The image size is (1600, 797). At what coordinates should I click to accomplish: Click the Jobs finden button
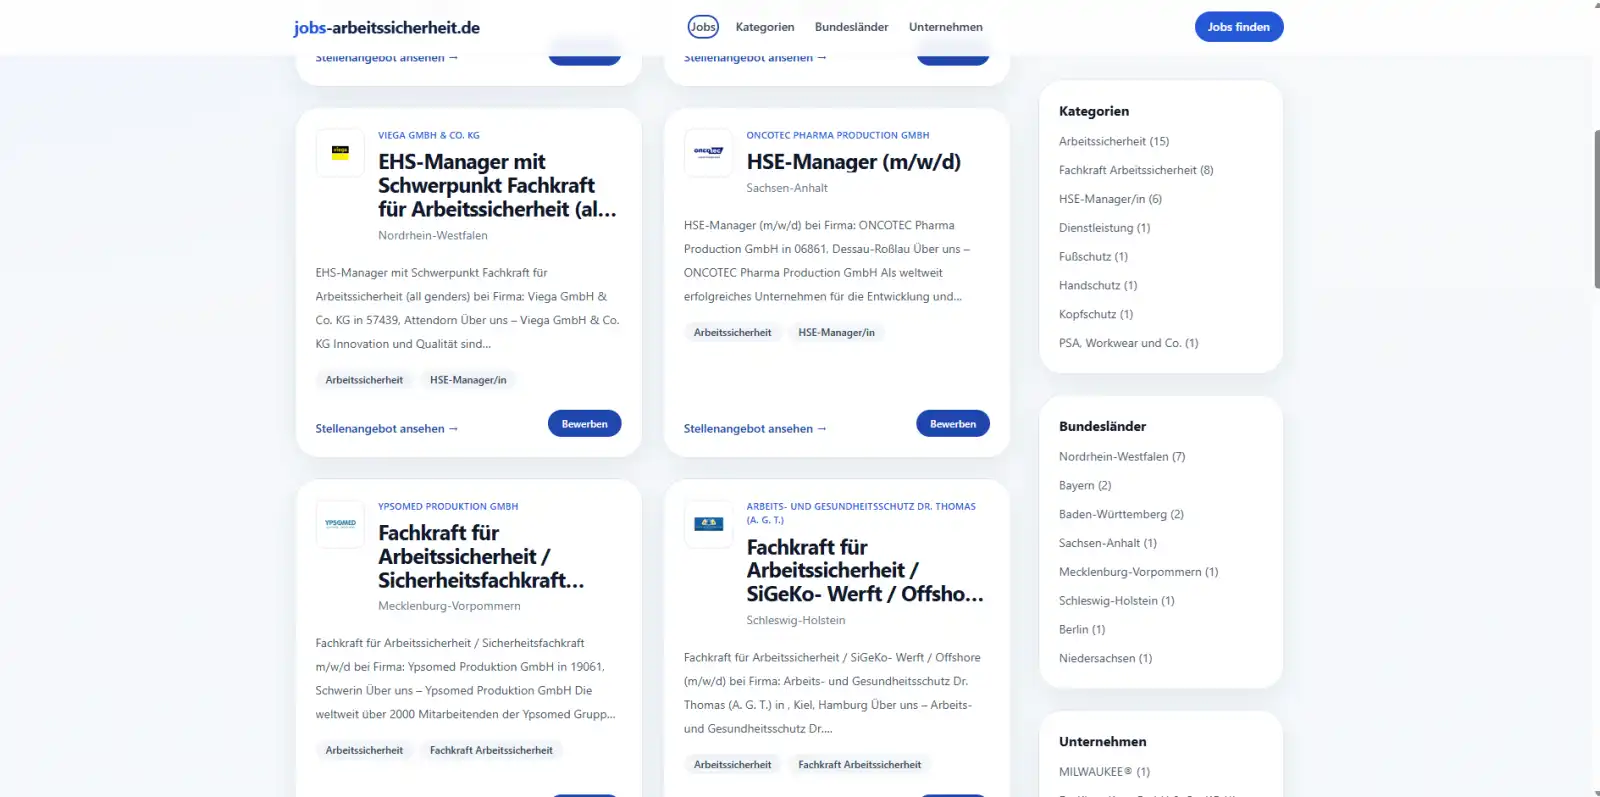tap(1239, 27)
